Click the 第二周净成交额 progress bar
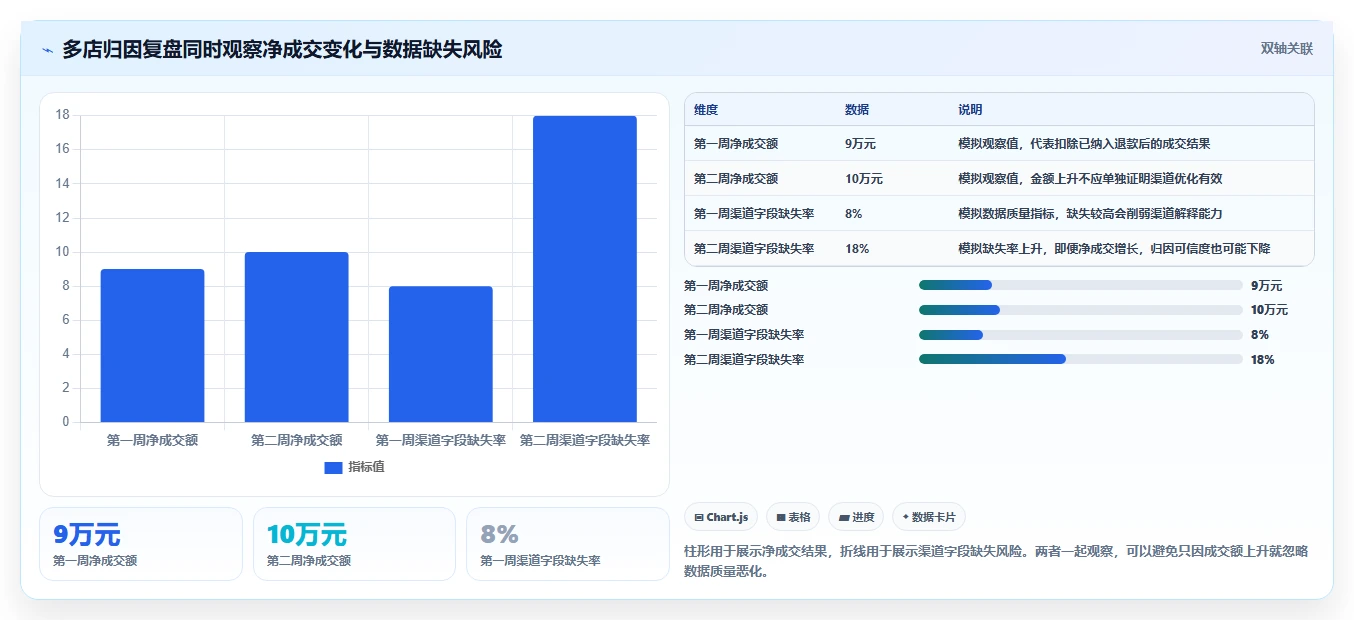The image size is (1354, 620). click(1080, 310)
